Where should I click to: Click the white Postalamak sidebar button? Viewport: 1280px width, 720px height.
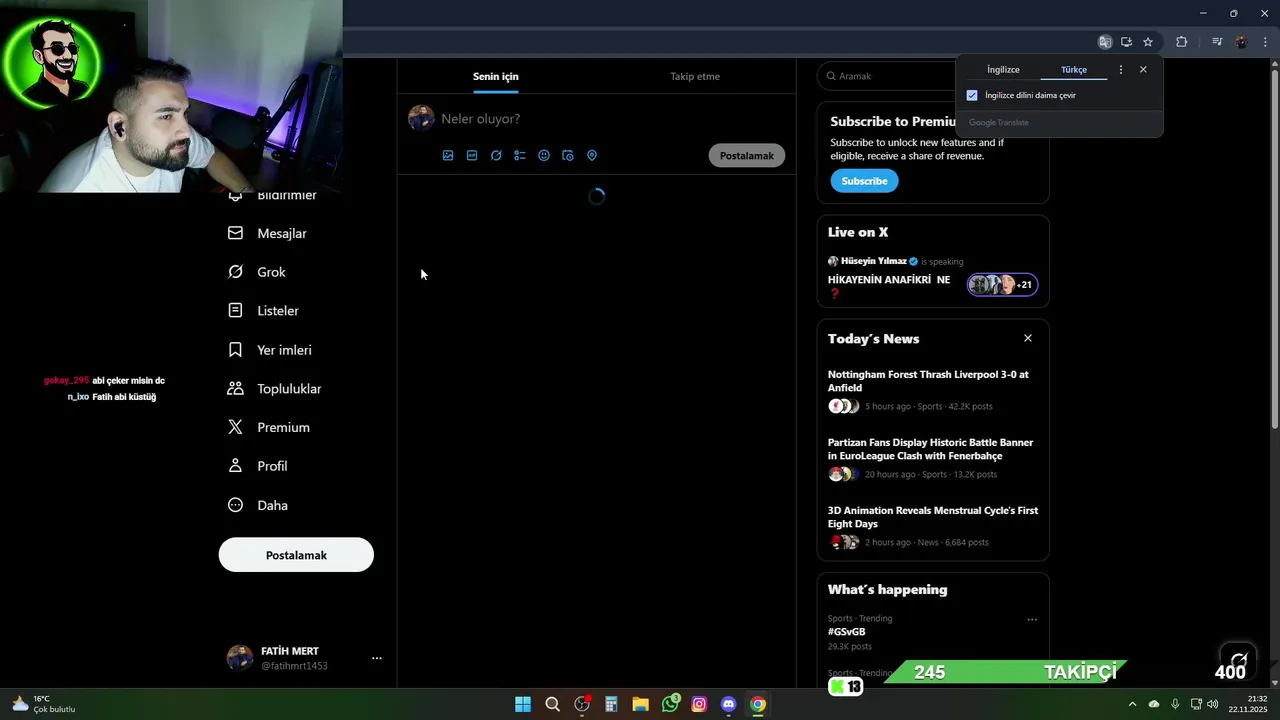tap(296, 555)
